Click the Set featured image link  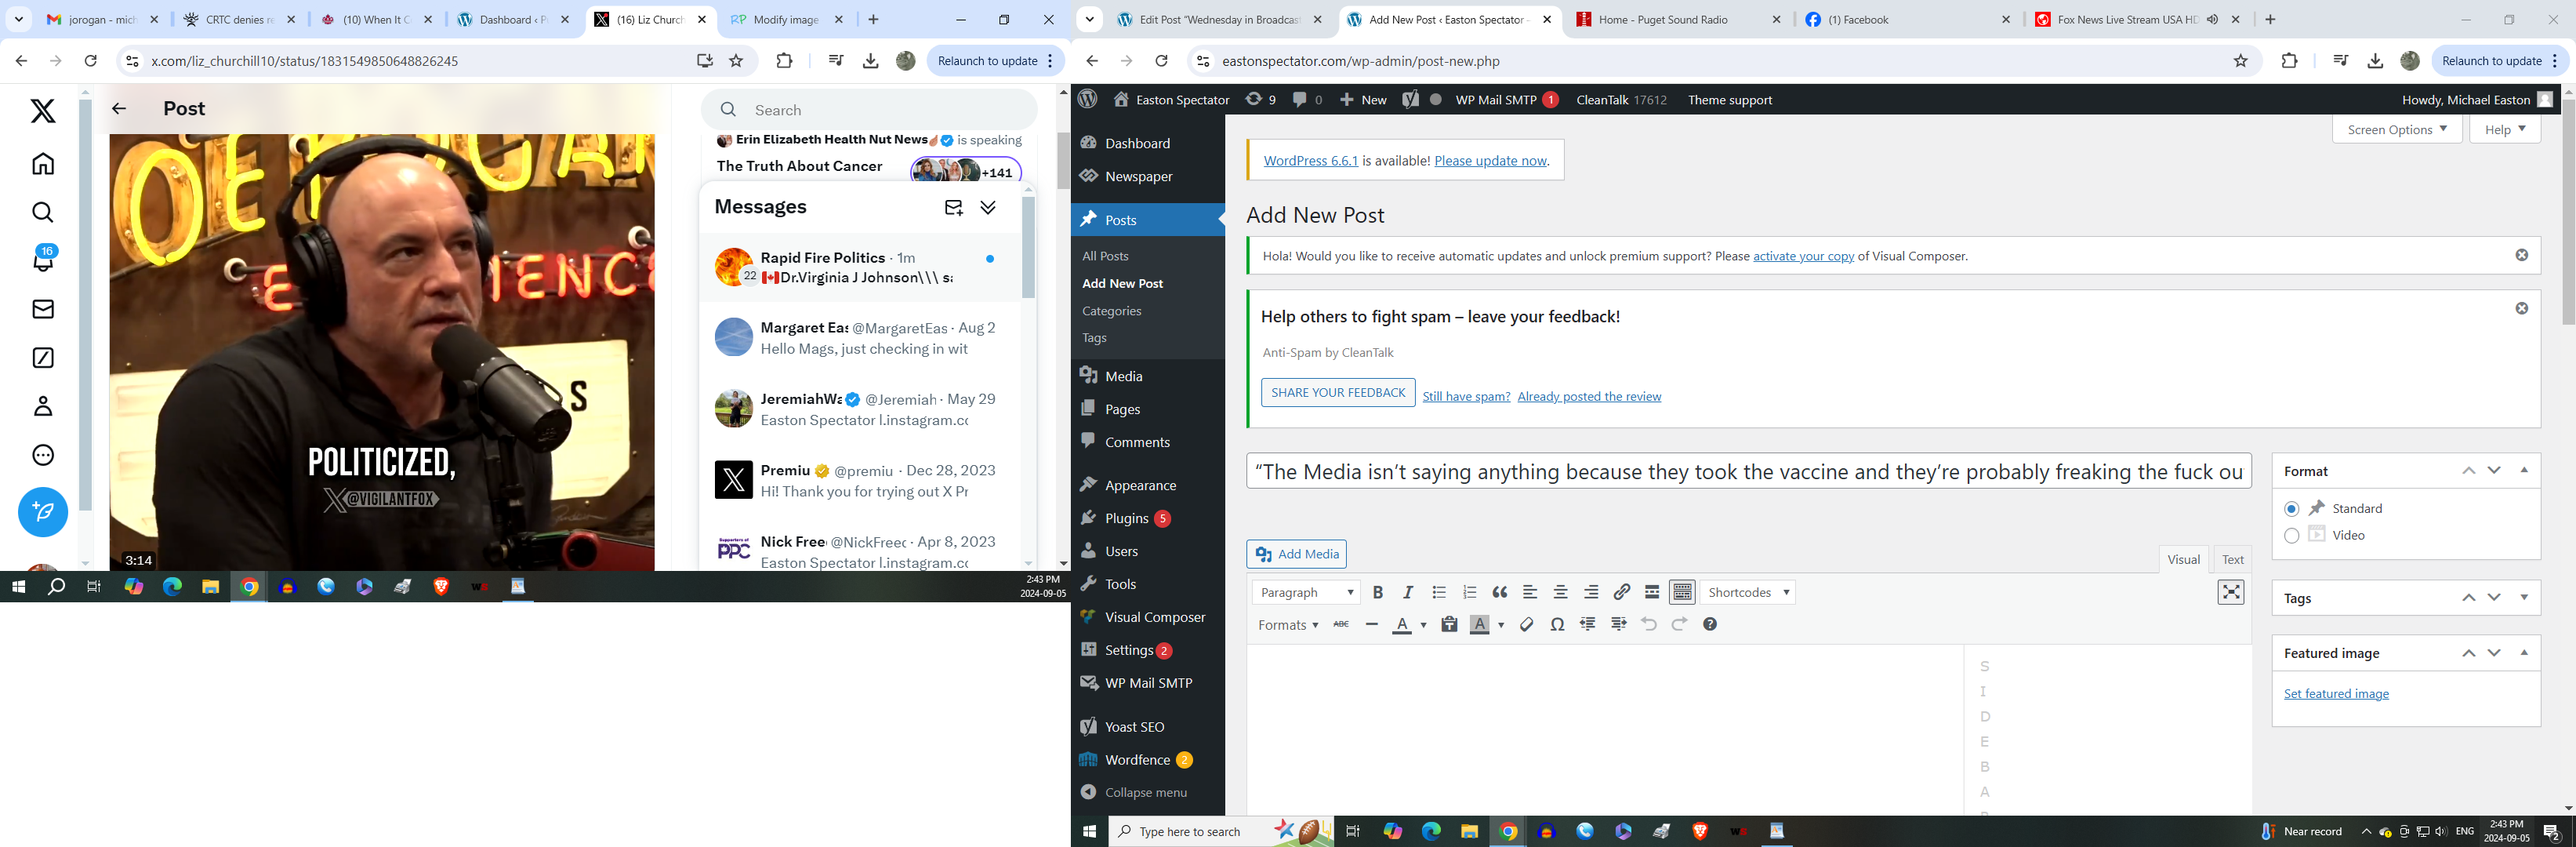2335,694
